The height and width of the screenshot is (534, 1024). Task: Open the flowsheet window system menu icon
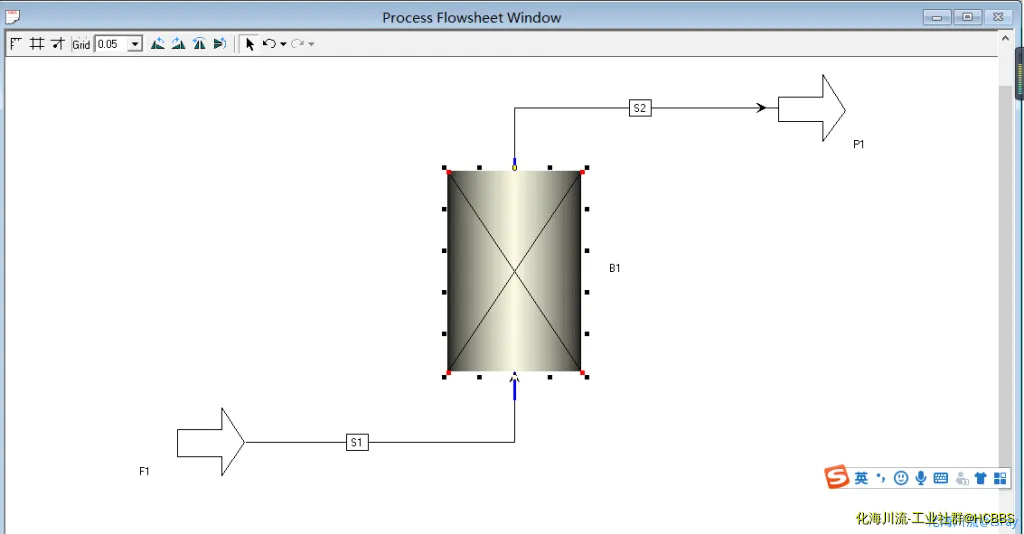[x=12, y=17]
